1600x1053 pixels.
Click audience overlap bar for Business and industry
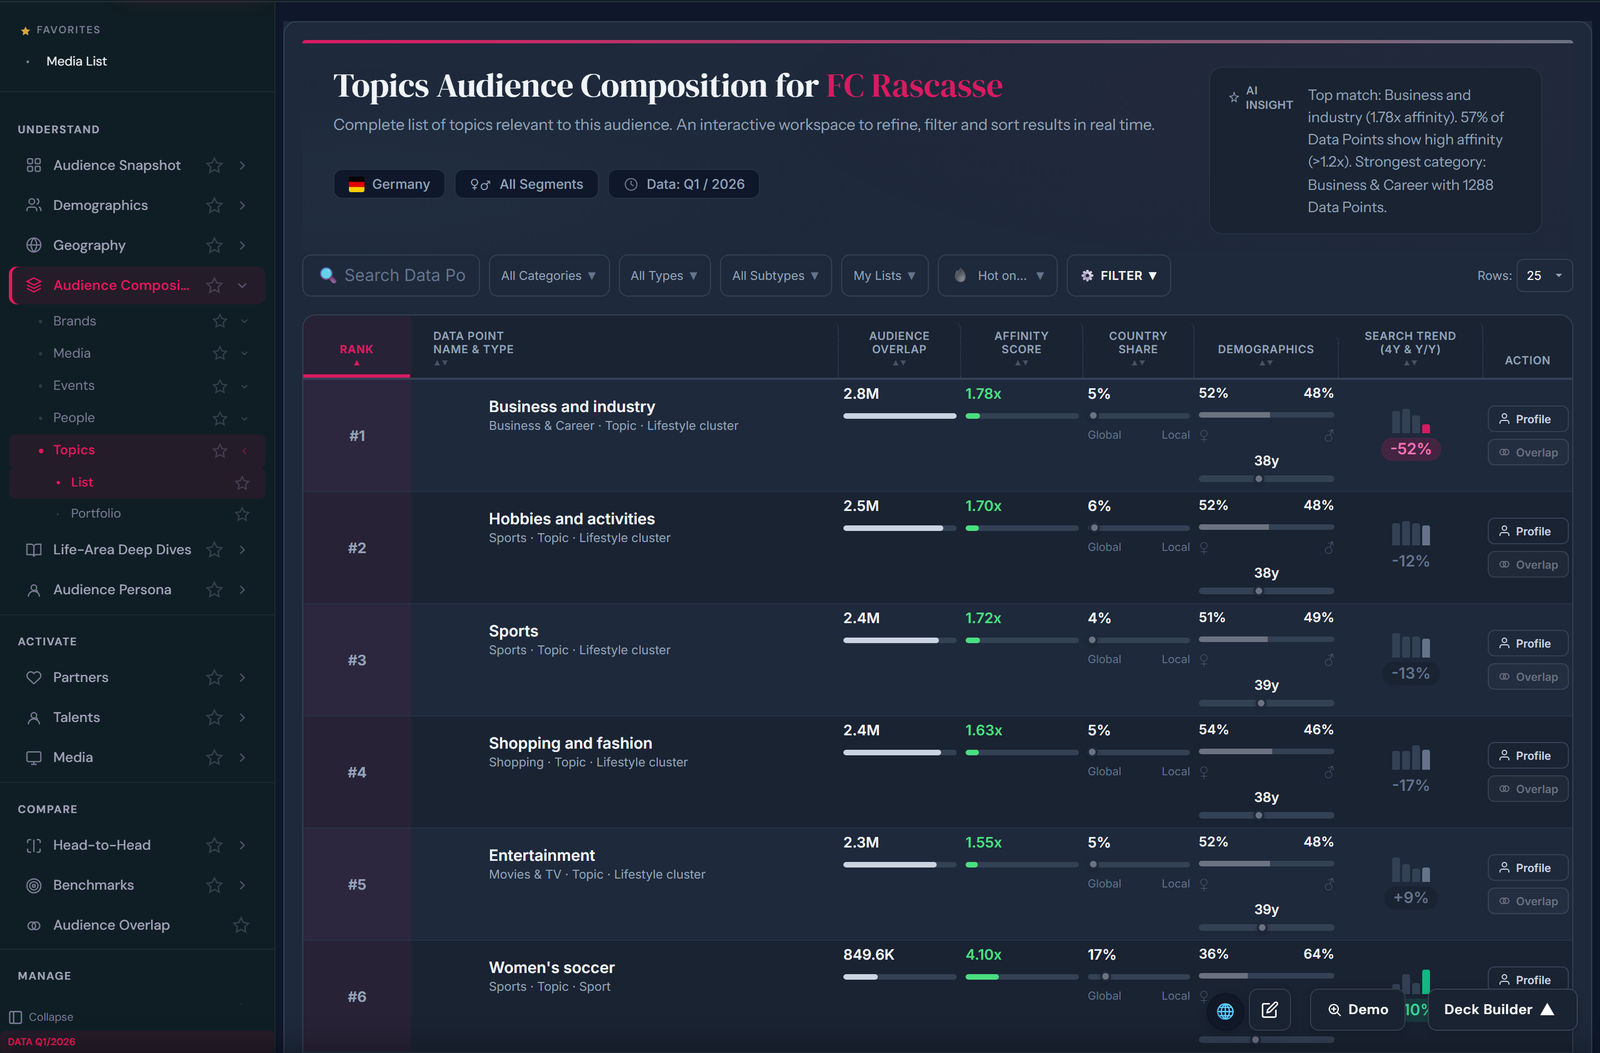point(900,416)
